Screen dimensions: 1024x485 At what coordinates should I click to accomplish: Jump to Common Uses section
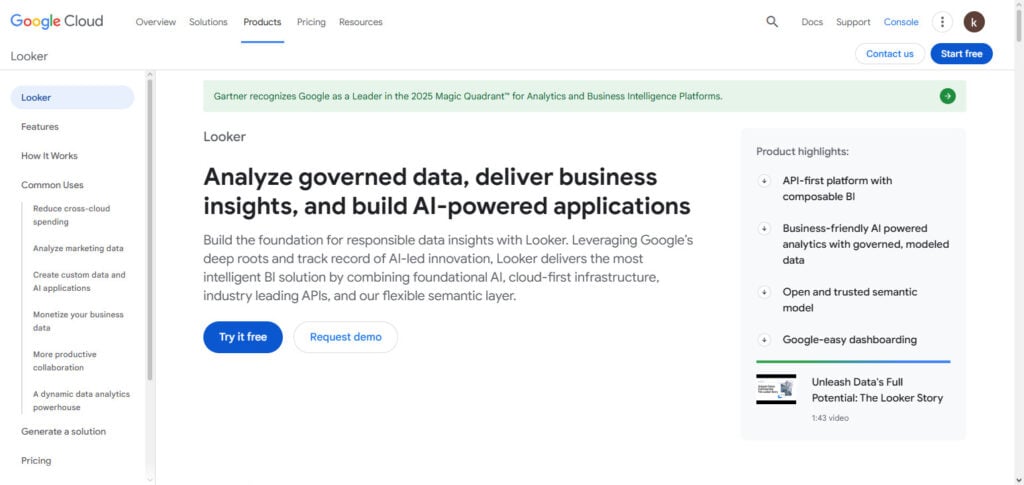52,185
